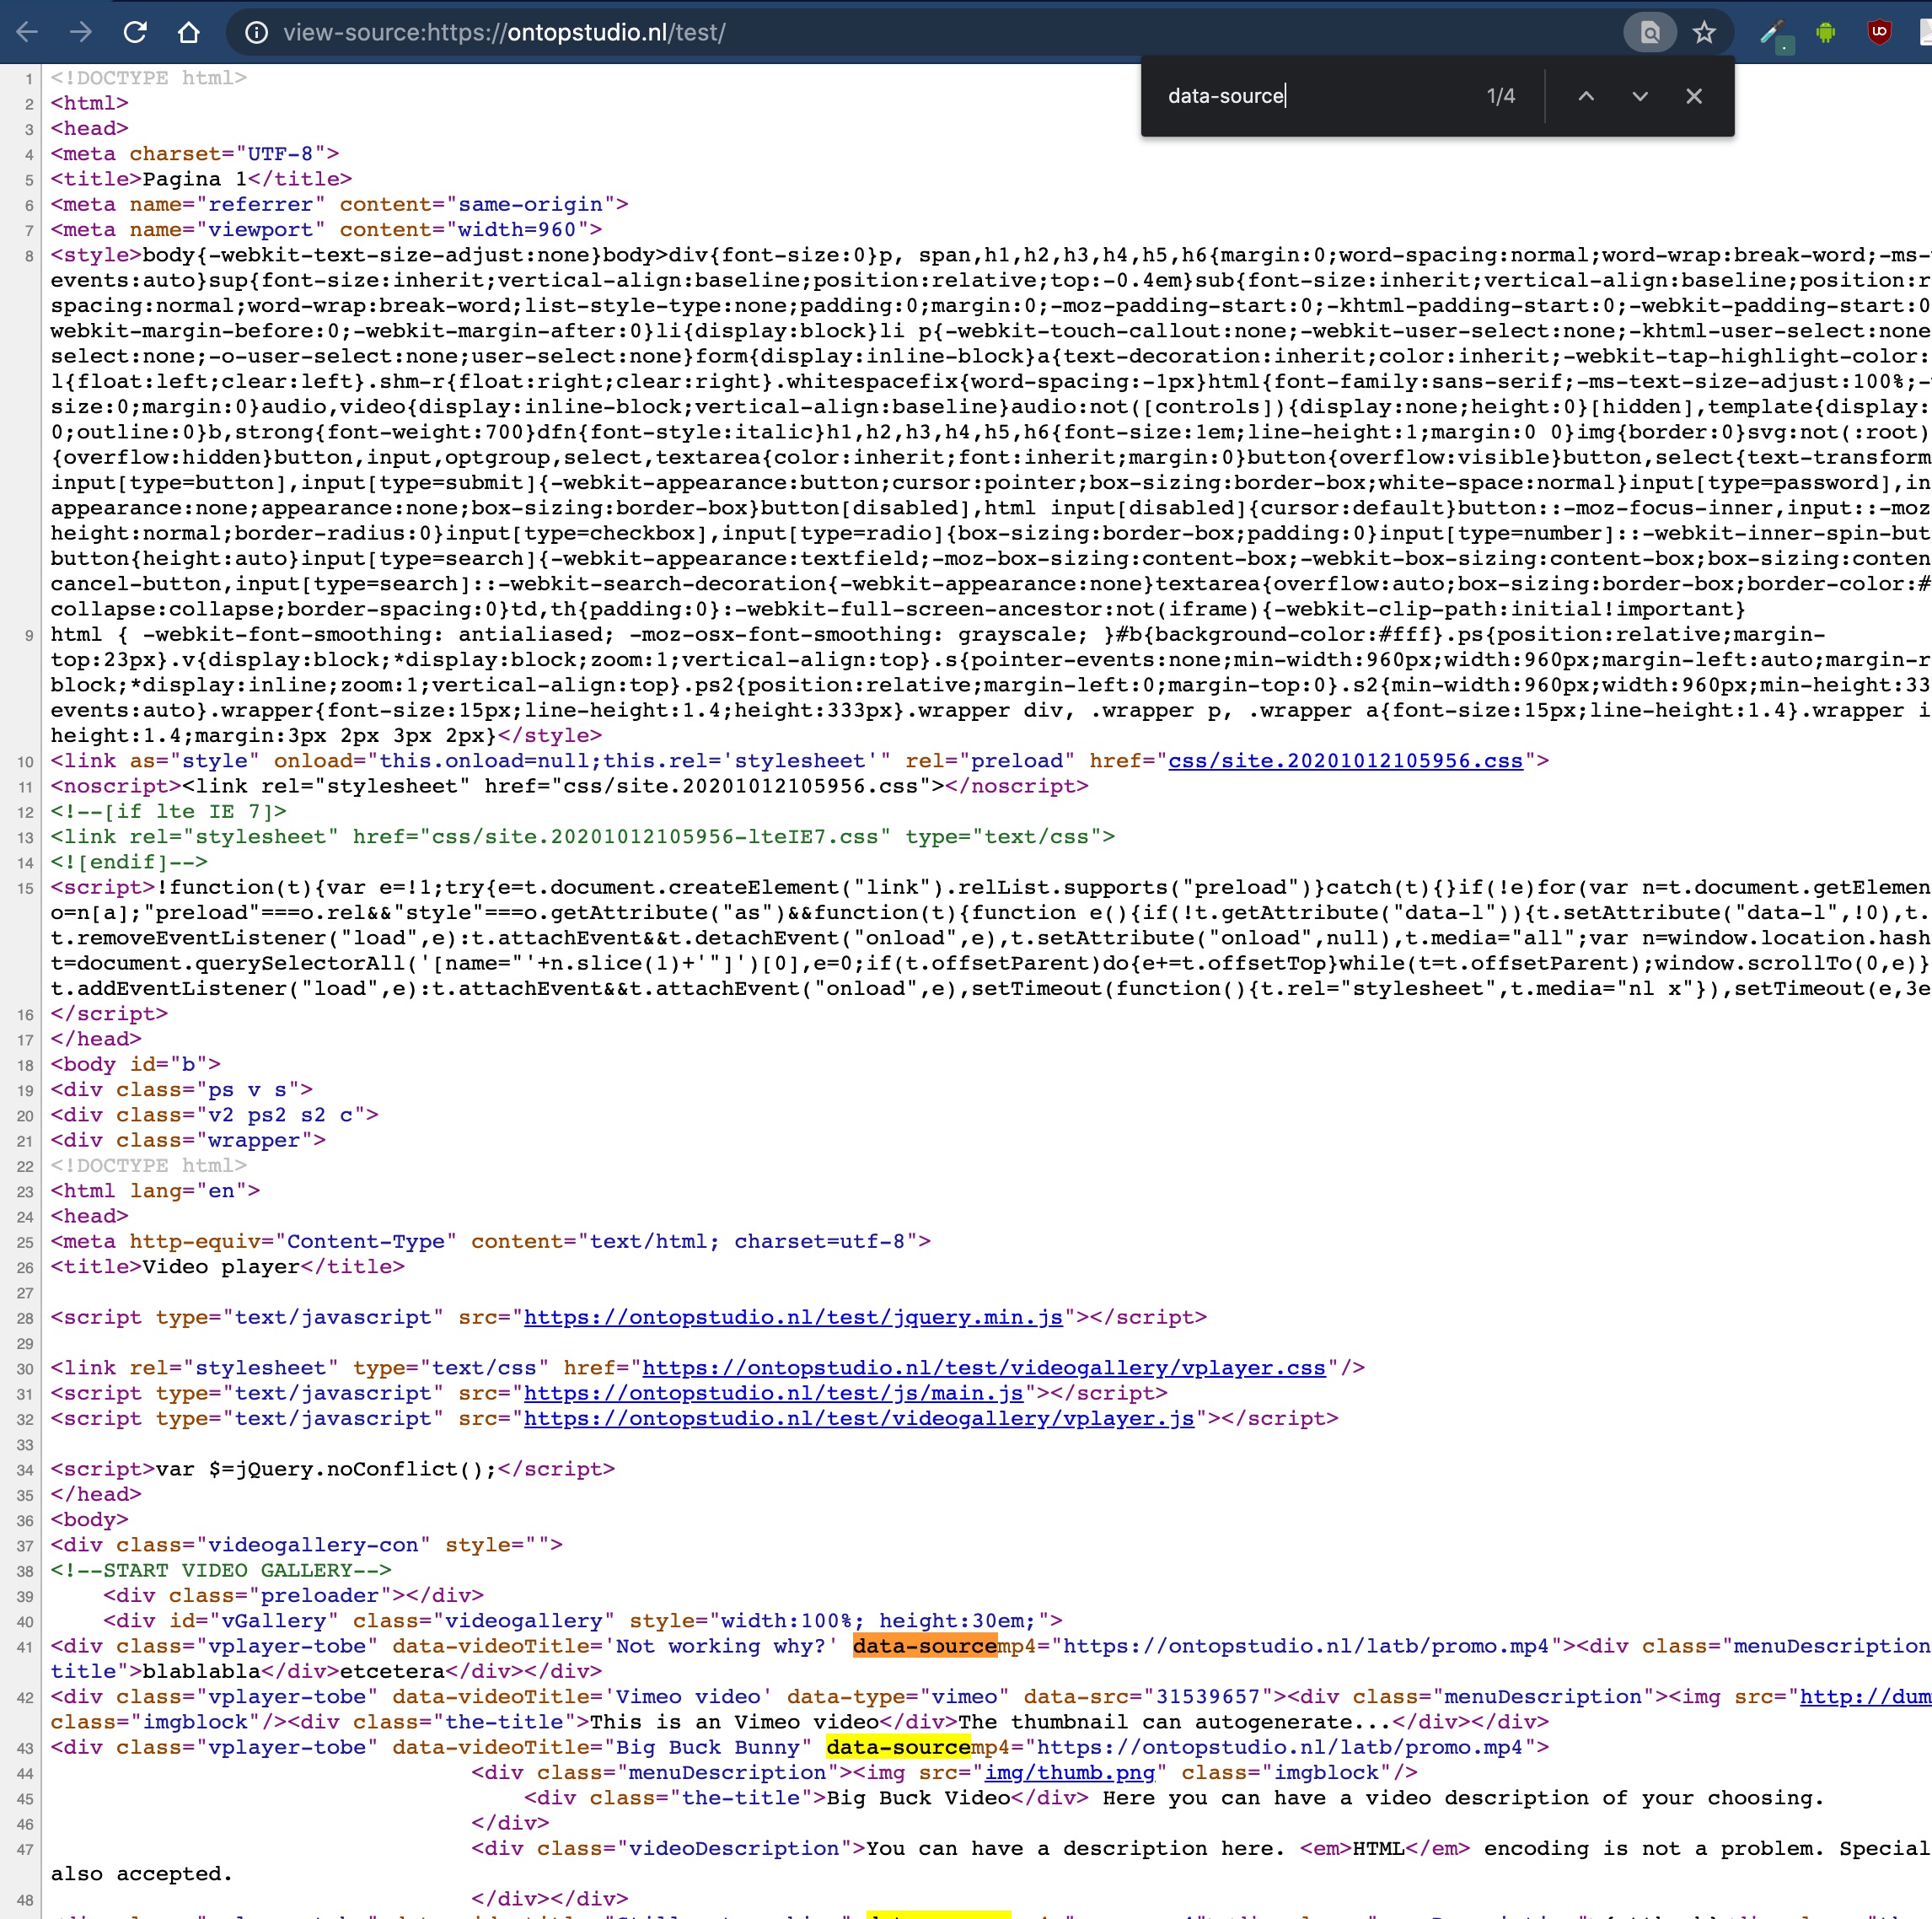The width and height of the screenshot is (1932, 1919).
Task: Click the yellow data-source match on line 43
Action: [x=898, y=1747]
